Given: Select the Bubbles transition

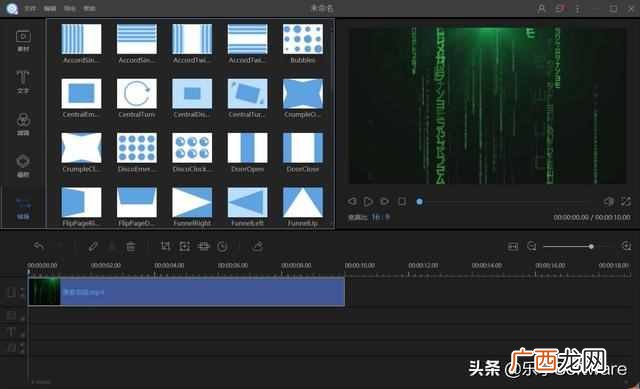Looking at the screenshot, I should [x=303, y=39].
